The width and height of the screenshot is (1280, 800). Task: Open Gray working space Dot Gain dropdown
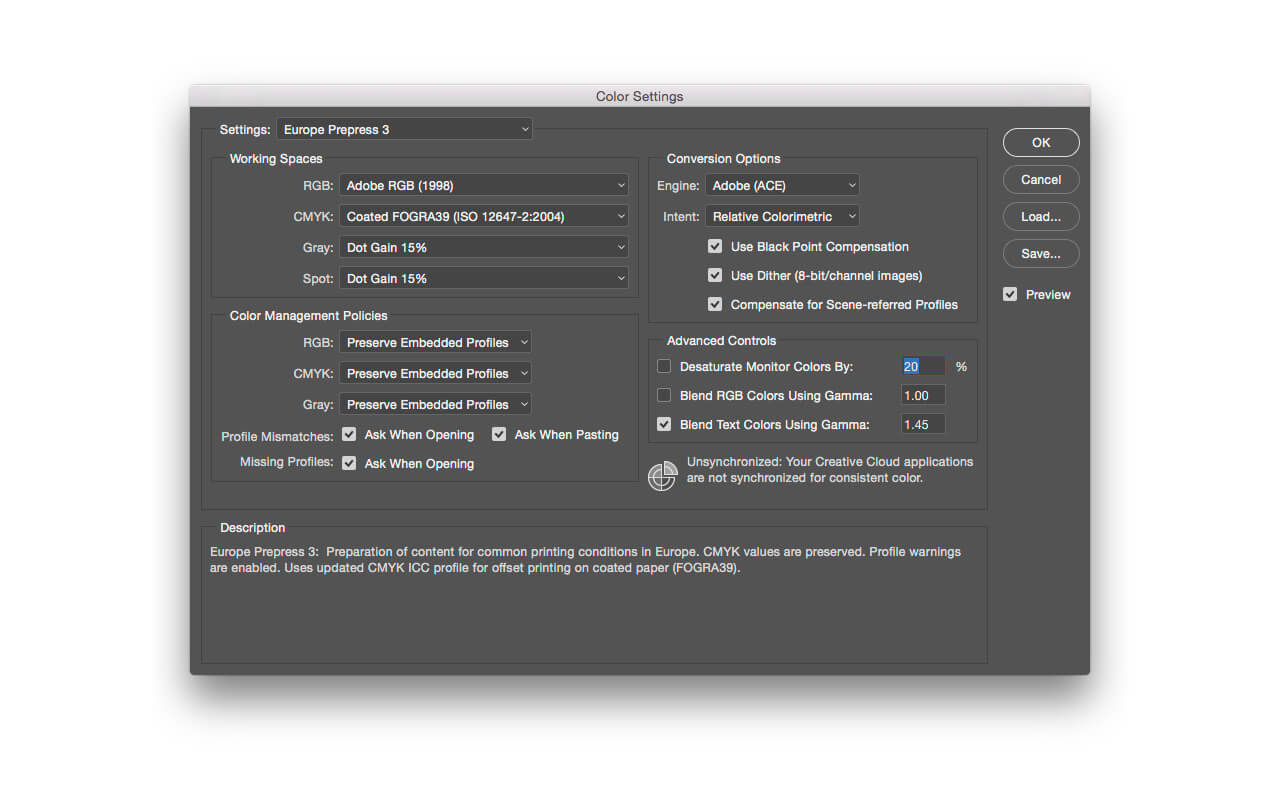pyautogui.click(x=484, y=247)
